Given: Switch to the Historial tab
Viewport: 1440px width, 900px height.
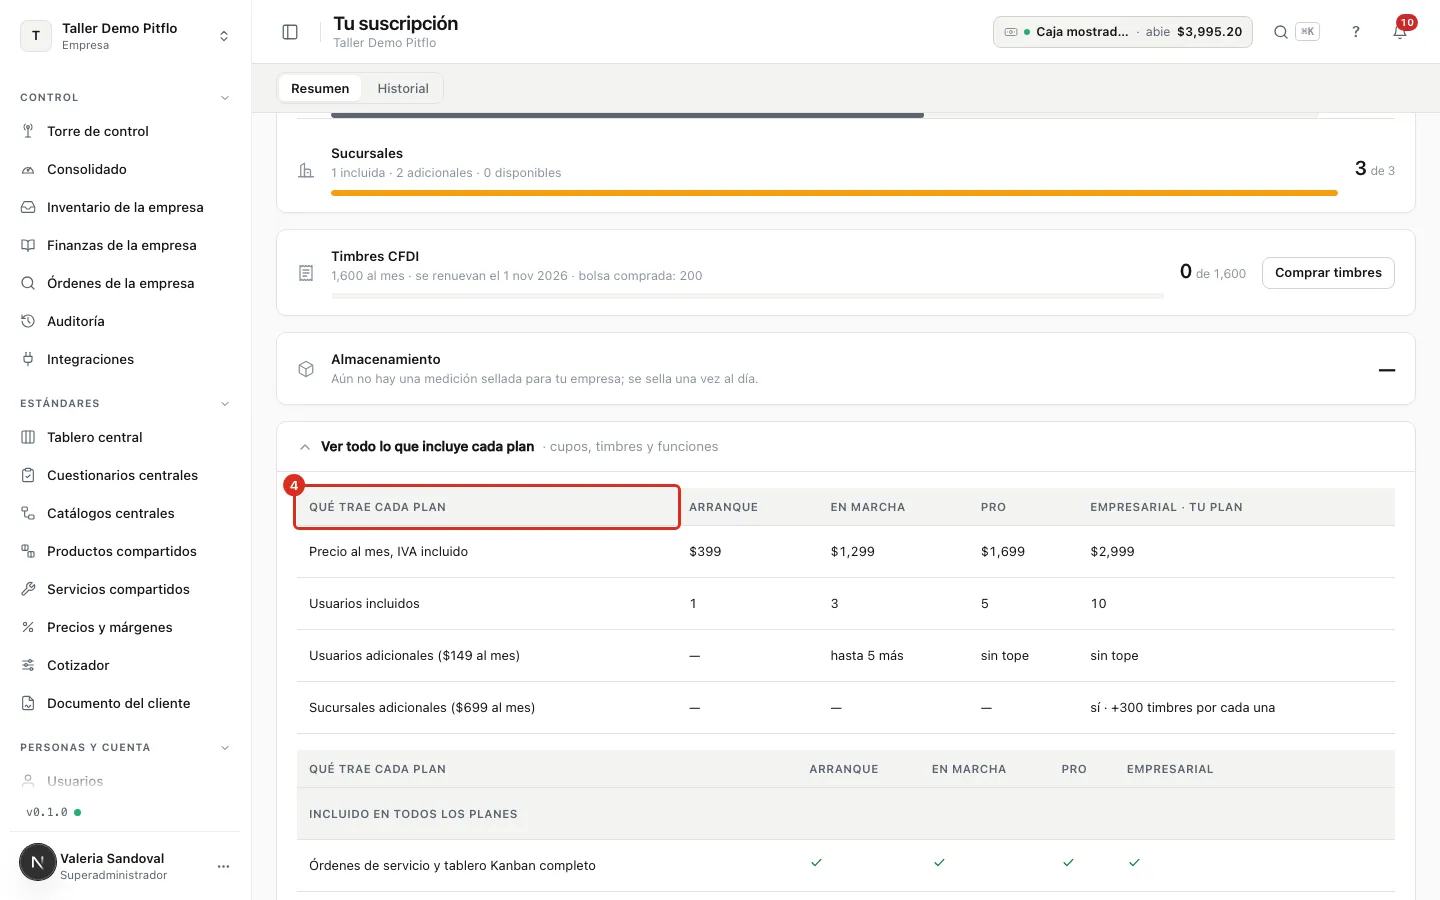Looking at the screenshot, I should click(403, 88).
